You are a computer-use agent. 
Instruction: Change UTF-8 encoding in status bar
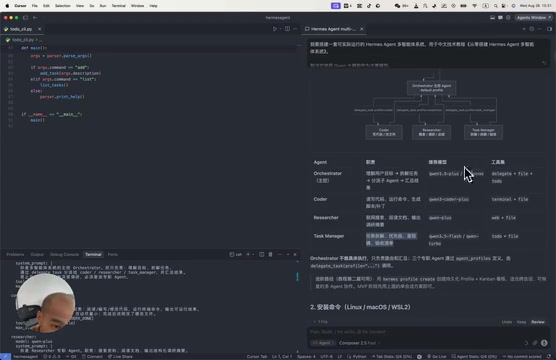pos(326,356)
